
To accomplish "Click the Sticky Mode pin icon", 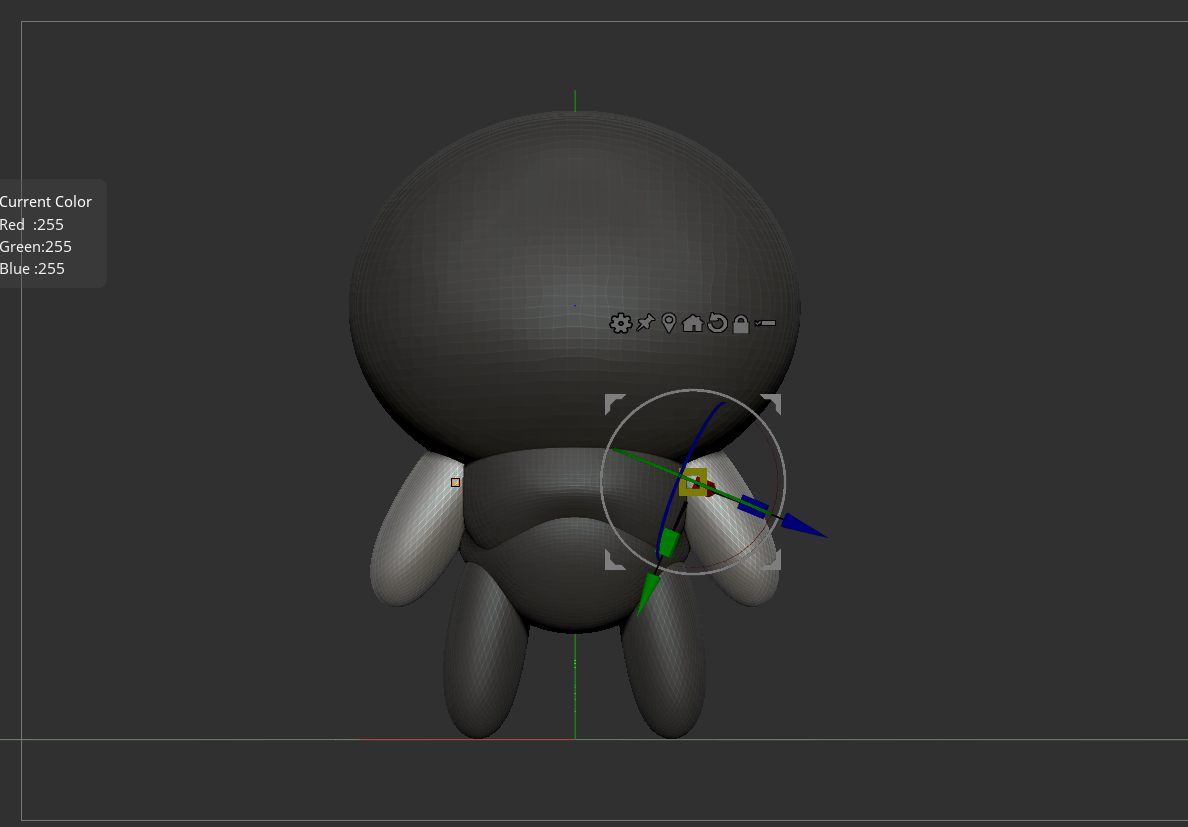I will [645, 323].
